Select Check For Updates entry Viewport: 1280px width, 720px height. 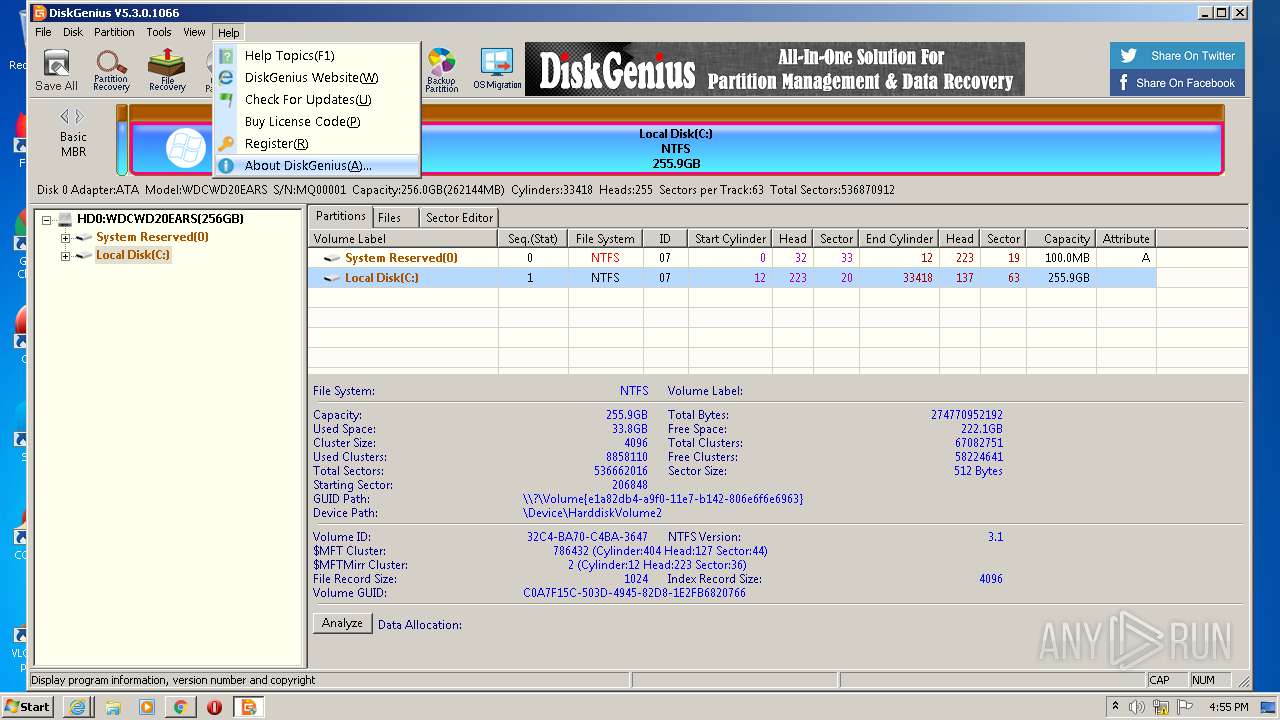coord(317,100)
